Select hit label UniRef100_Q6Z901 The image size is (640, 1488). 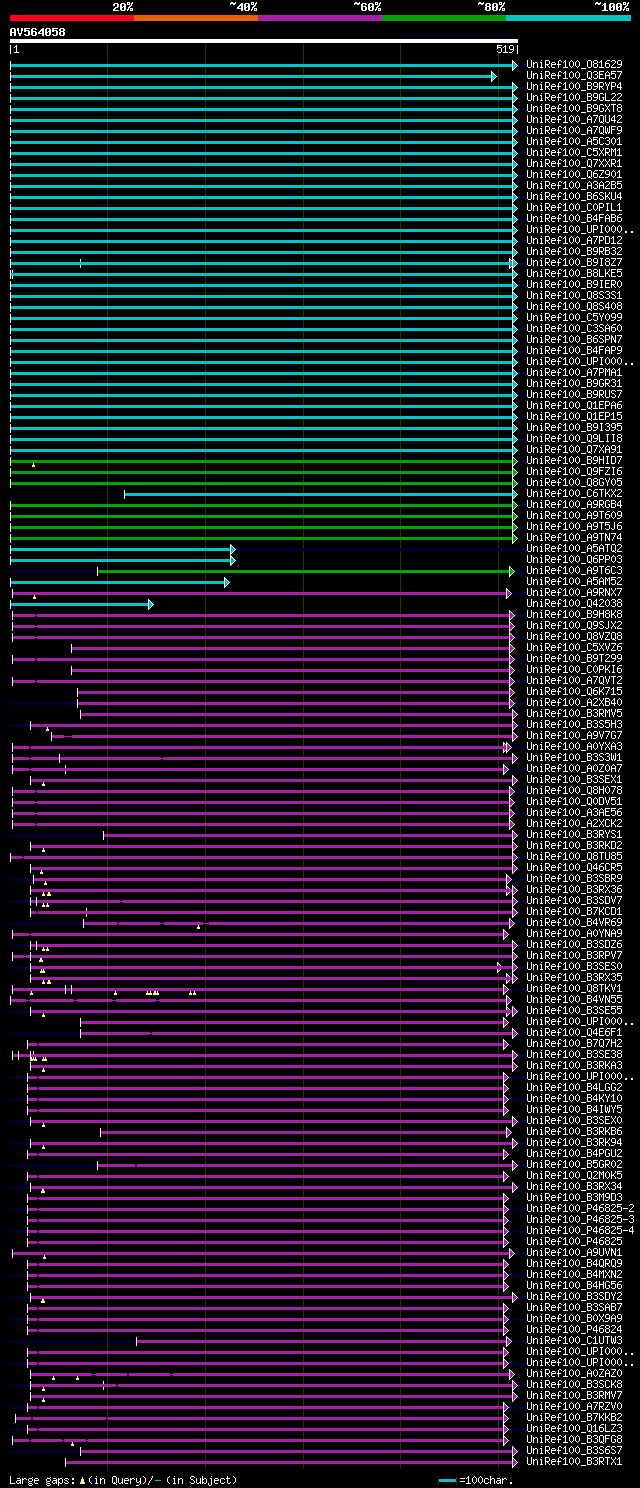click(x=574, y=174)
